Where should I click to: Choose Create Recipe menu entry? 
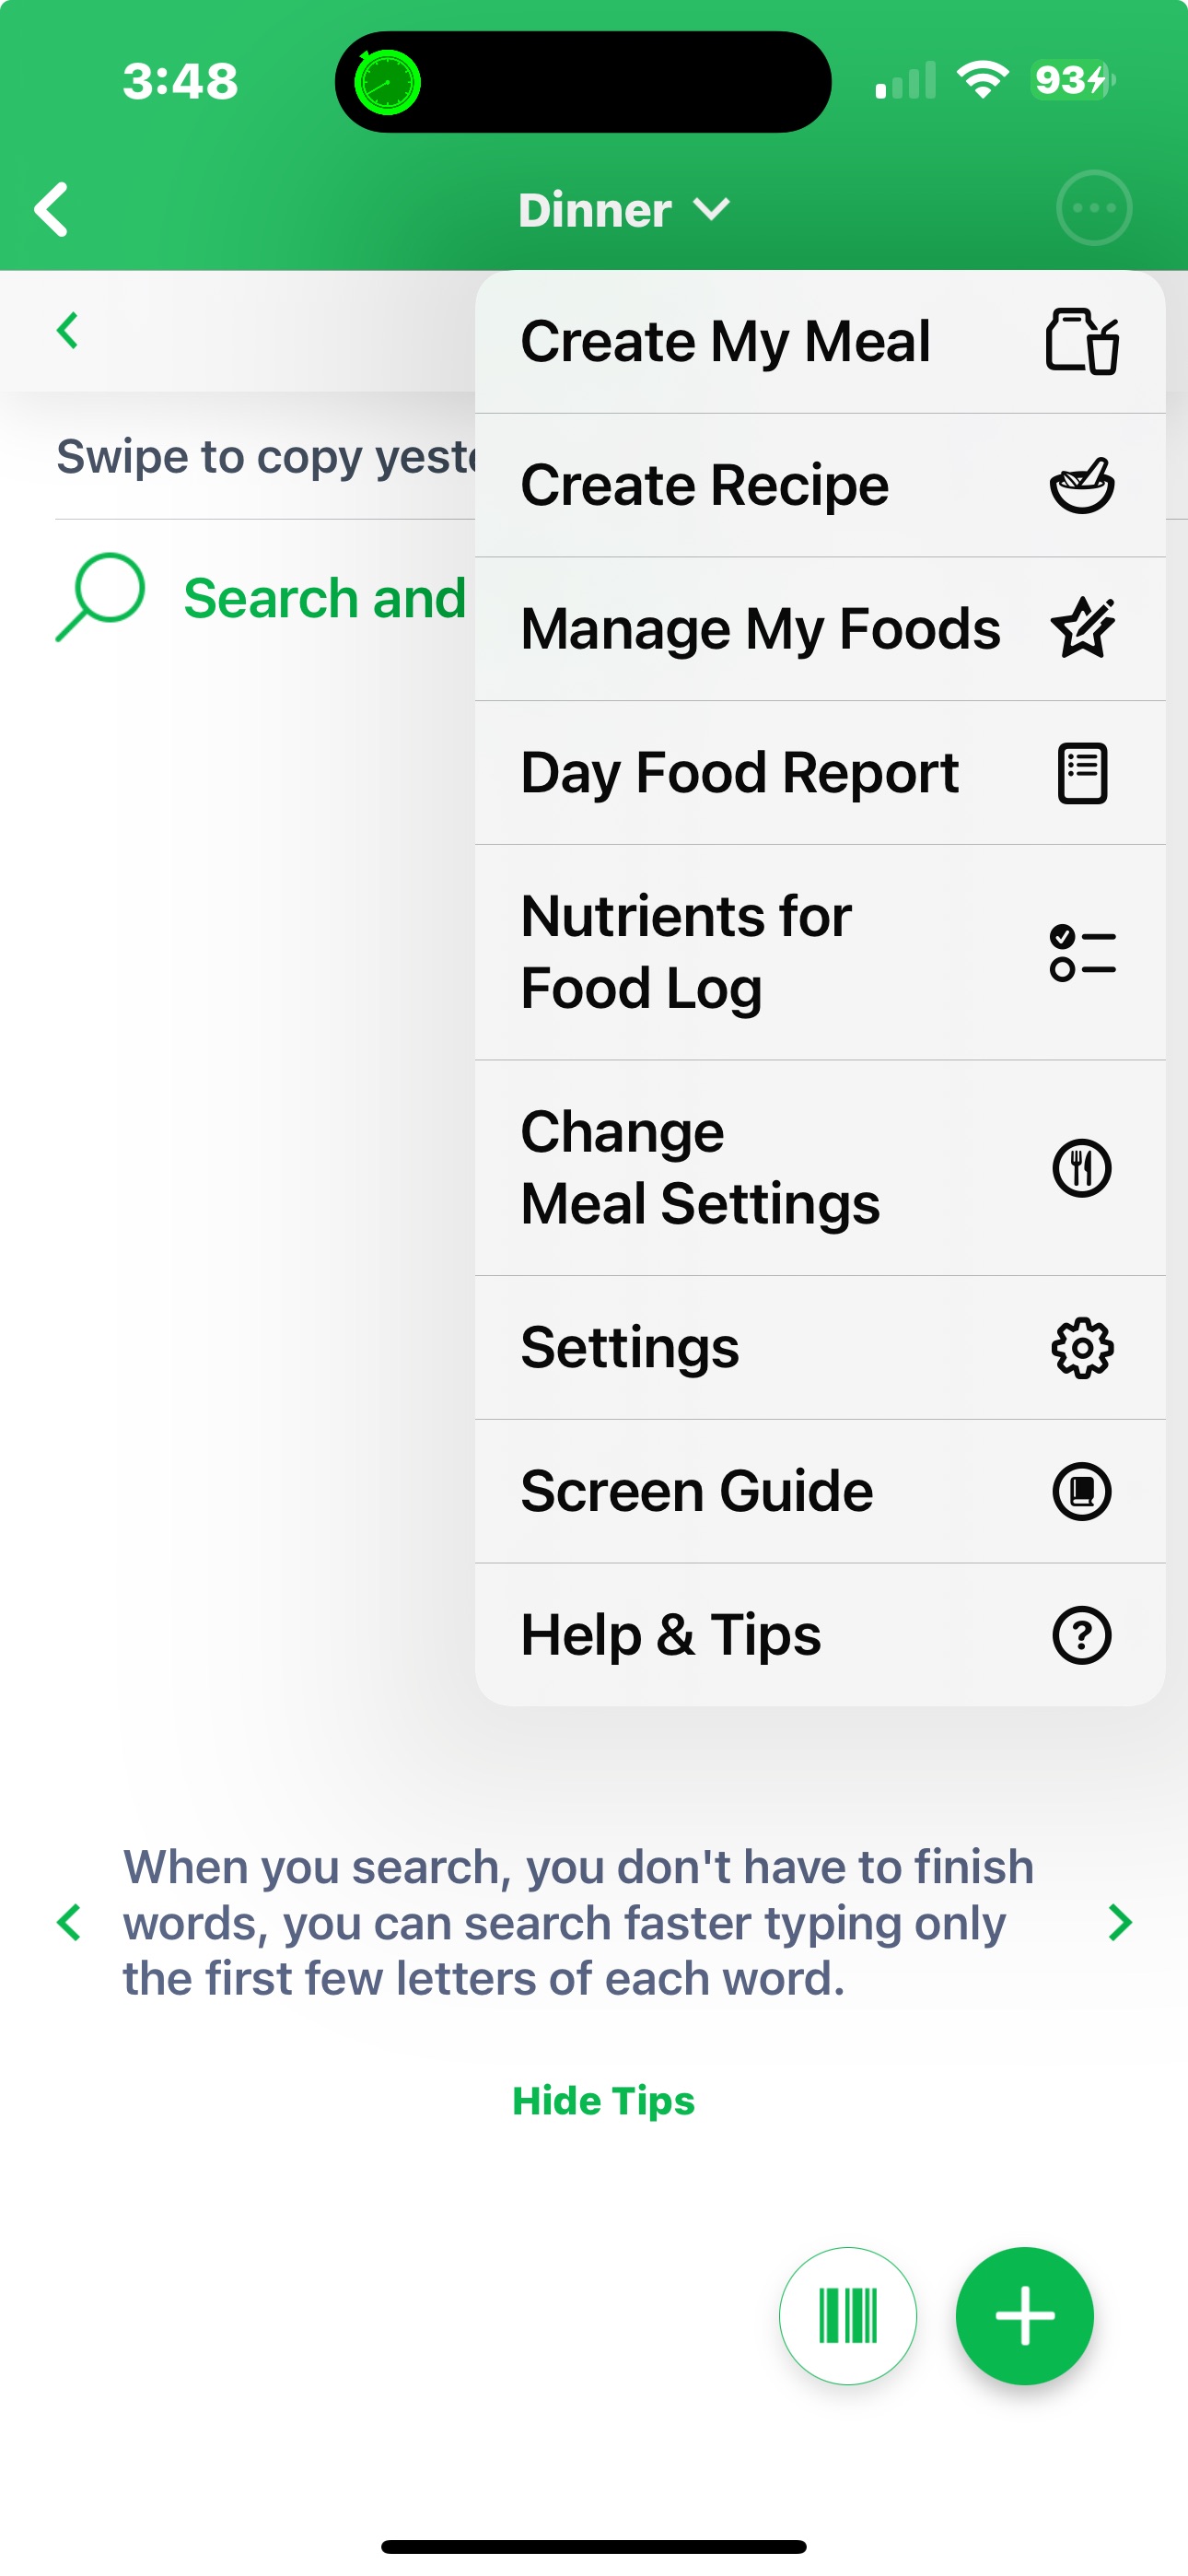[x=819, y=486]
